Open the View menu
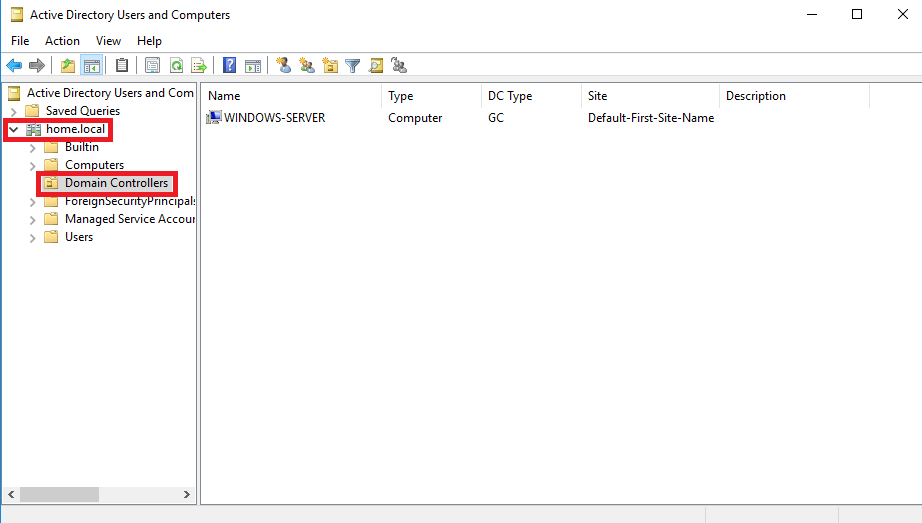Image resolution: width=922 pixels, height=523 pixels. click(x=108, y=41)
